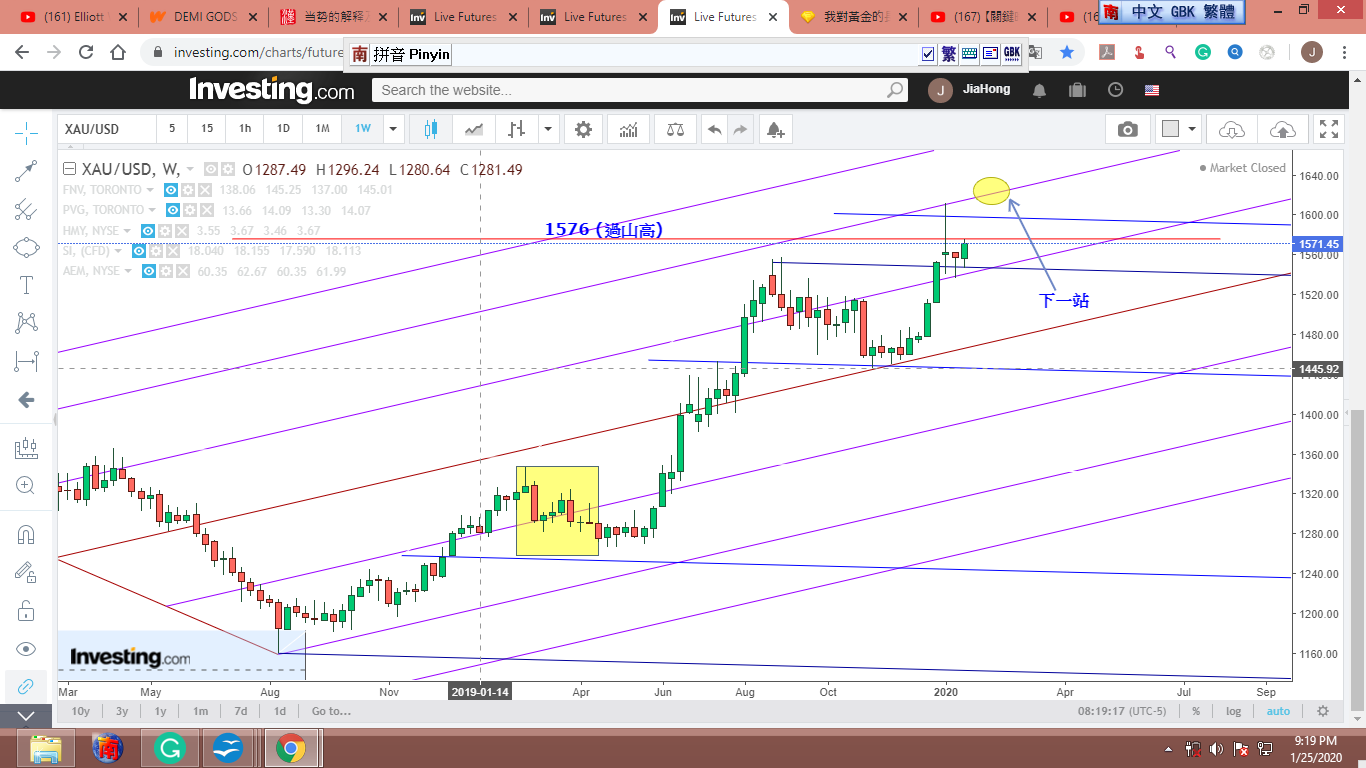Expand the time interval dropdown arrow
The height and width of the screenshot is (768, 1366).
click(394, 129)
